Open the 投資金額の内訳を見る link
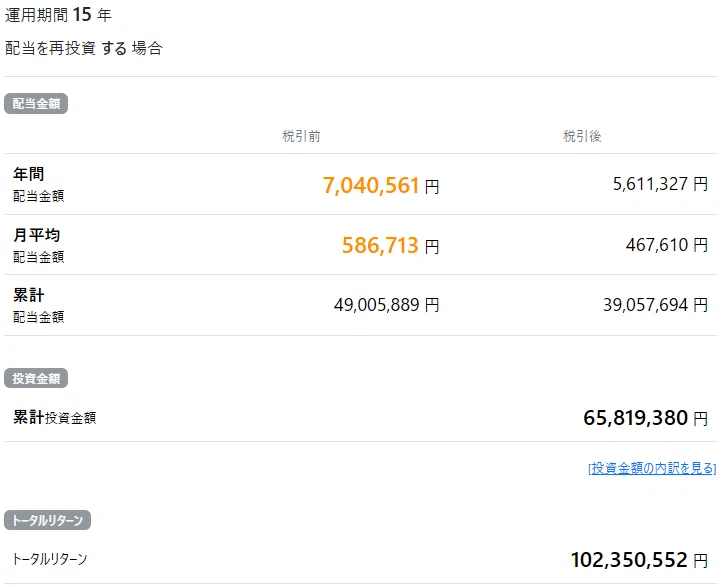This screenshot has height=587, width=723. [652, 468]
